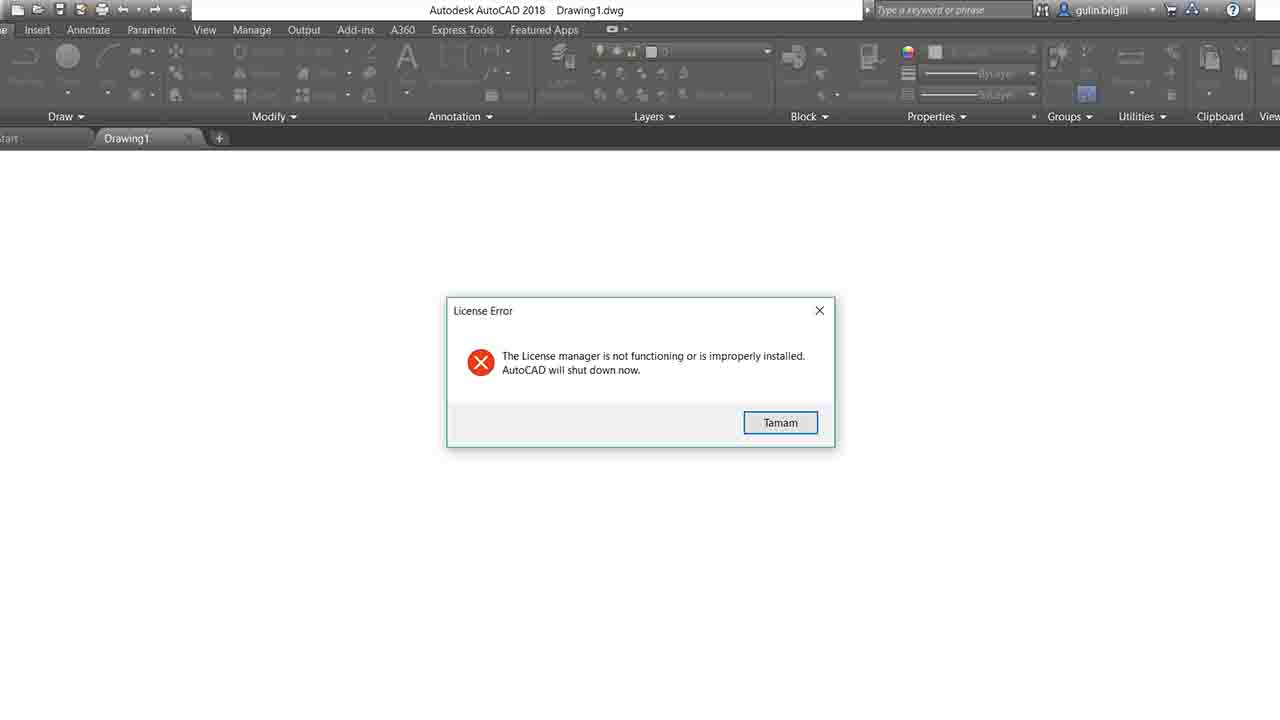Image resolution: width=1280 pixels, height=720 pixels.
Task: Open dropdown next to gulin.bilgili username
Action: (1152, 10)
